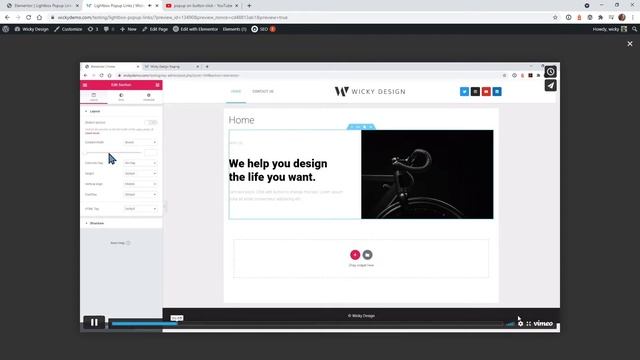
Task: Pause the Vimeo video
Action: (x=94, y=322)
